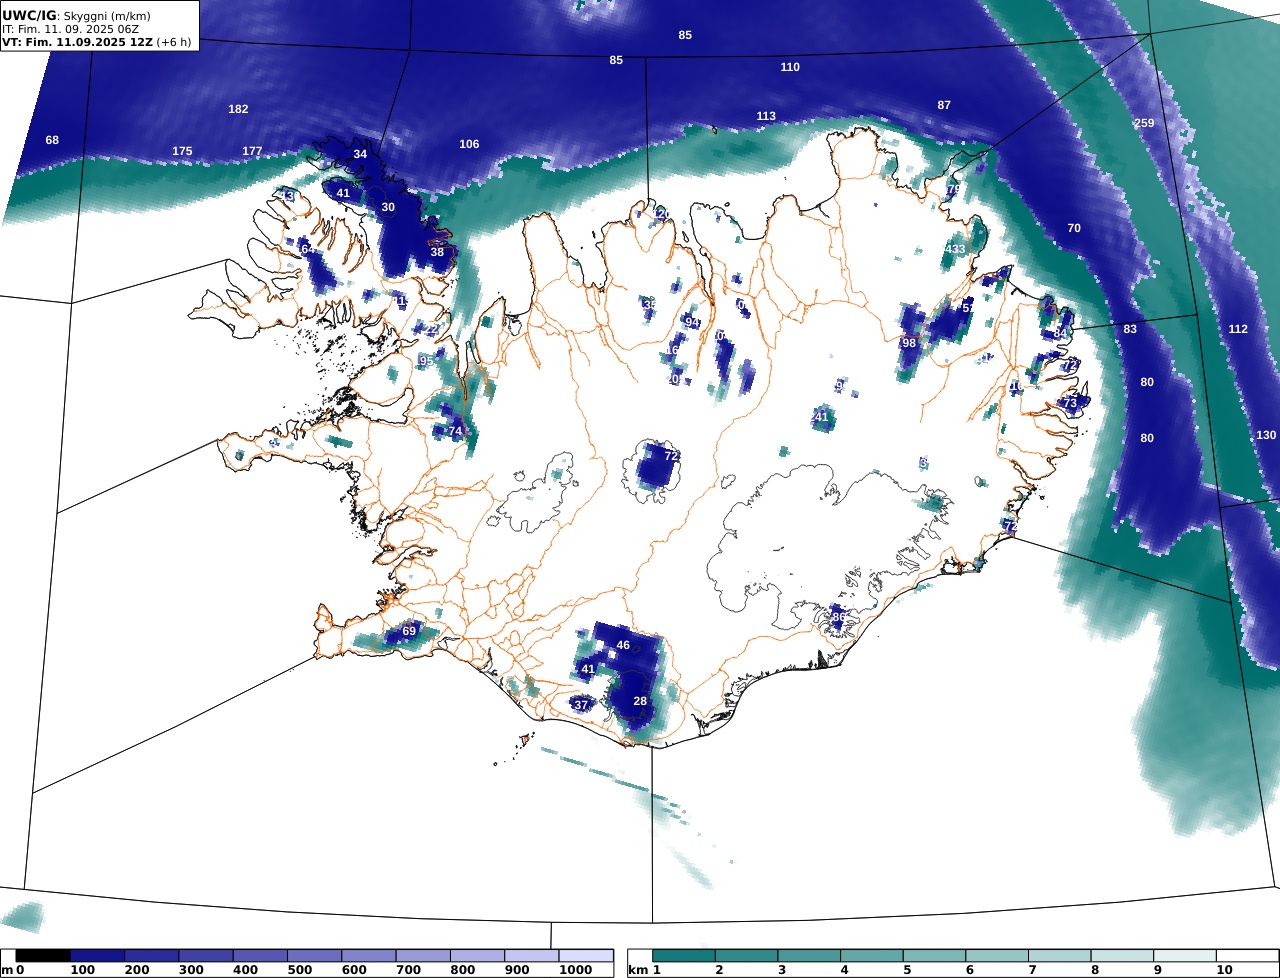Click the visibility value 28
Screen dimensions: 1280x978
(x=640, y=701)
